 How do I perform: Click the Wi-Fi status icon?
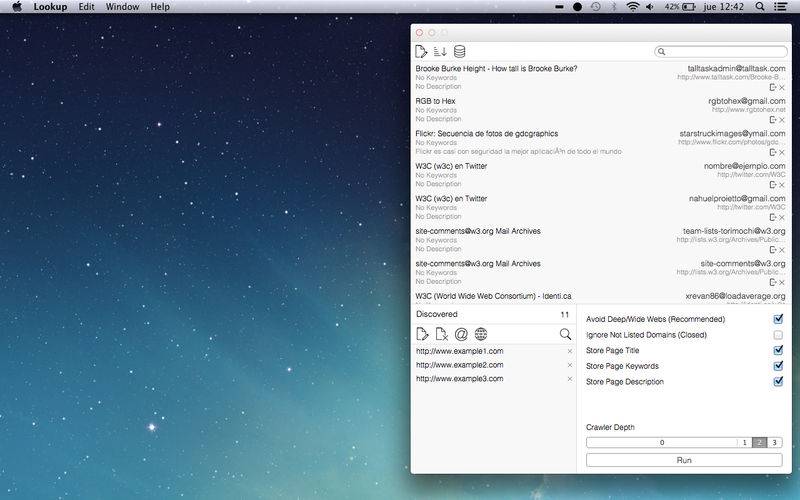click(633, 7)
